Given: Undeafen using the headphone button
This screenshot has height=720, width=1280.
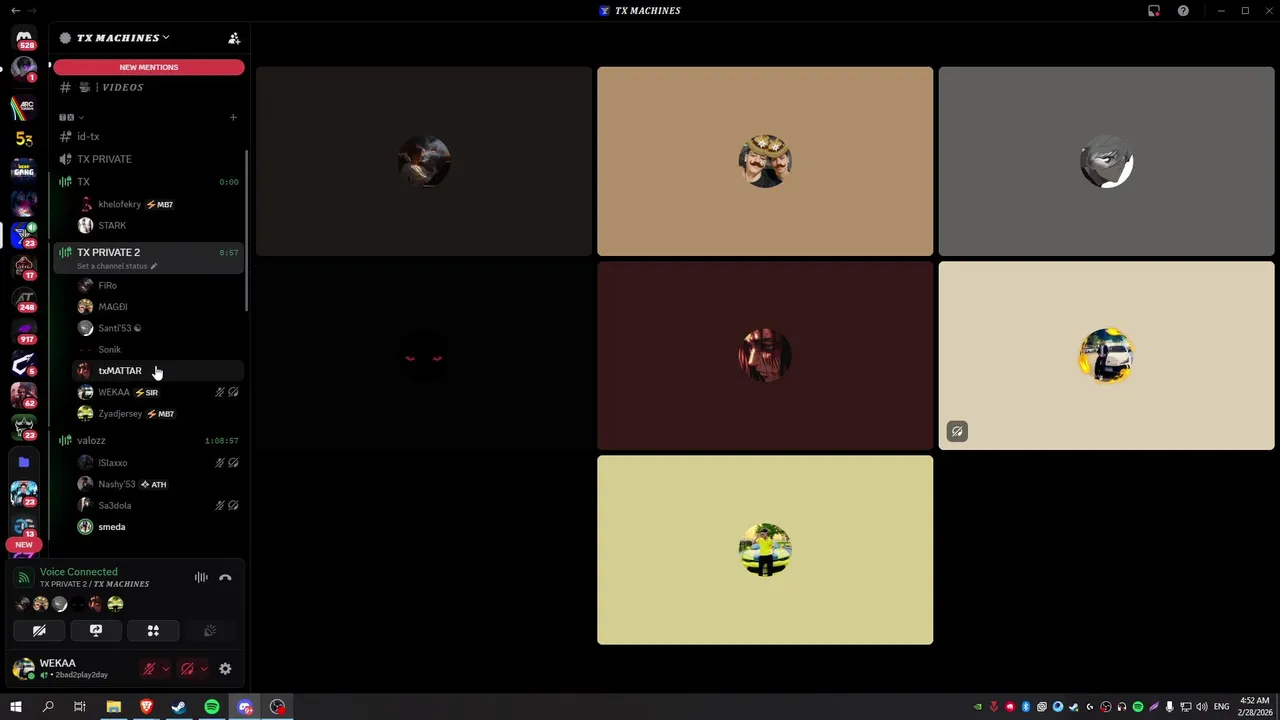Looking at the screenshot, I should (187, 669).
